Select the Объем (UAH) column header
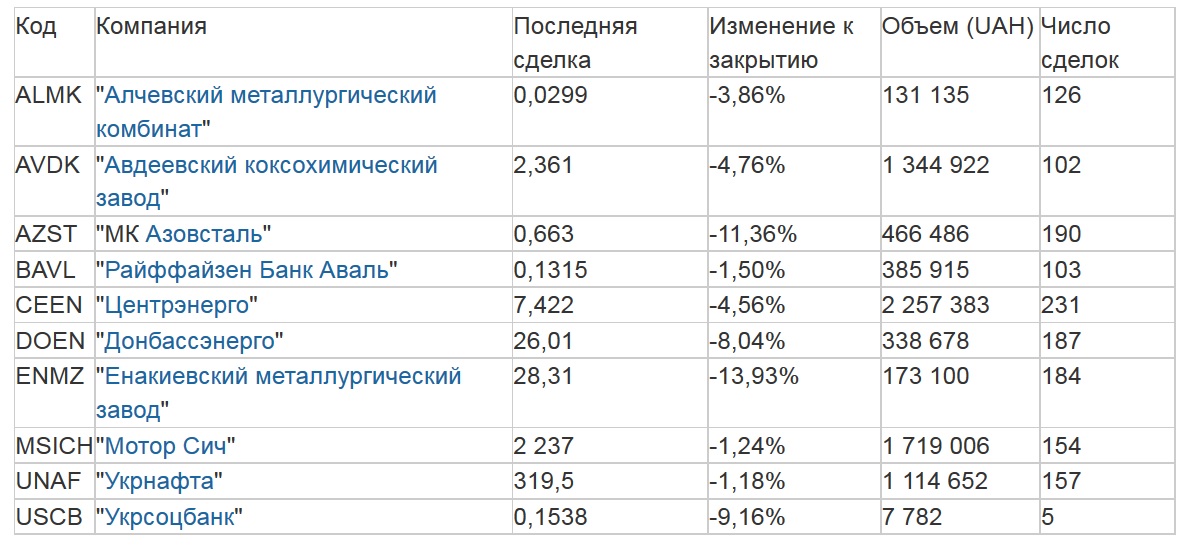This screenshot has height=545, width=1185. coord(957,27)
